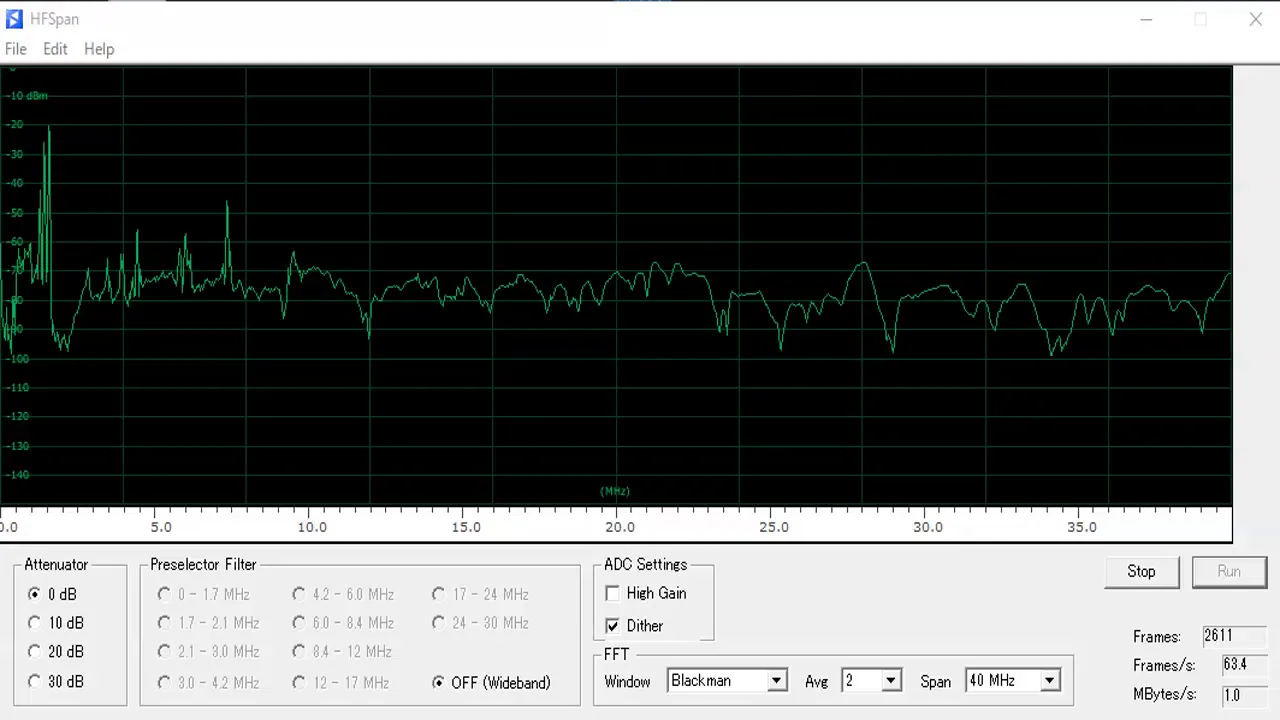
Task: Choose the OFF (Wideband) preselector filter
Action: coord(491,683)
